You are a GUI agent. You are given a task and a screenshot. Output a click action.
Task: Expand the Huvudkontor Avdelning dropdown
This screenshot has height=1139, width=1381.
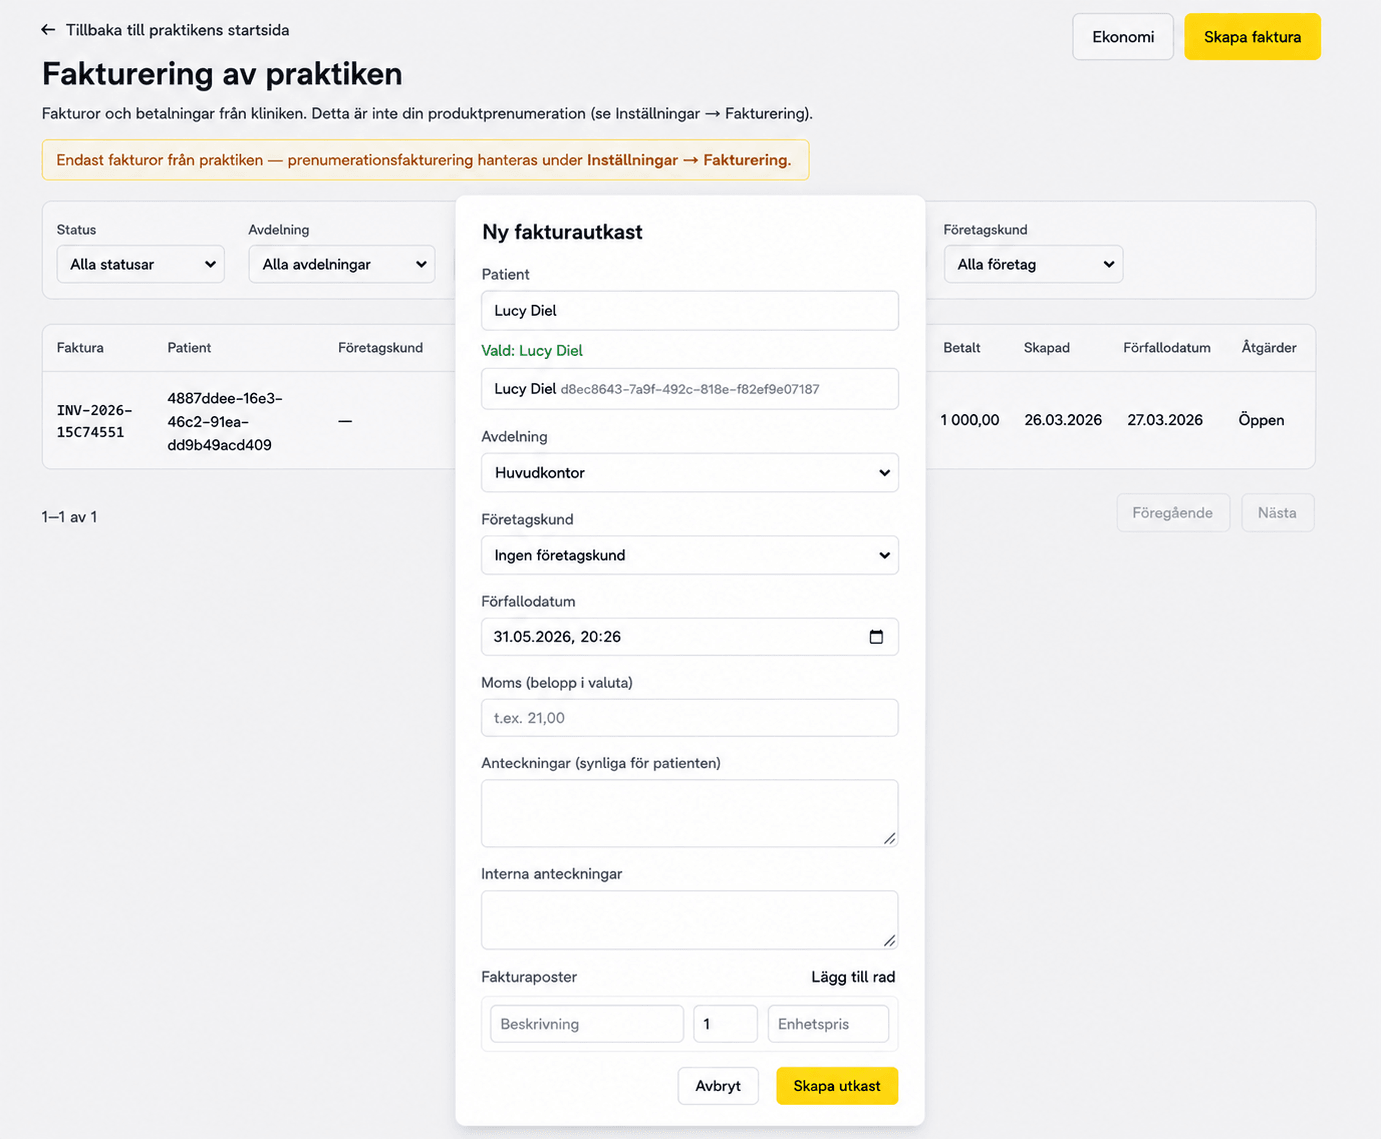(x=690, y=473)
